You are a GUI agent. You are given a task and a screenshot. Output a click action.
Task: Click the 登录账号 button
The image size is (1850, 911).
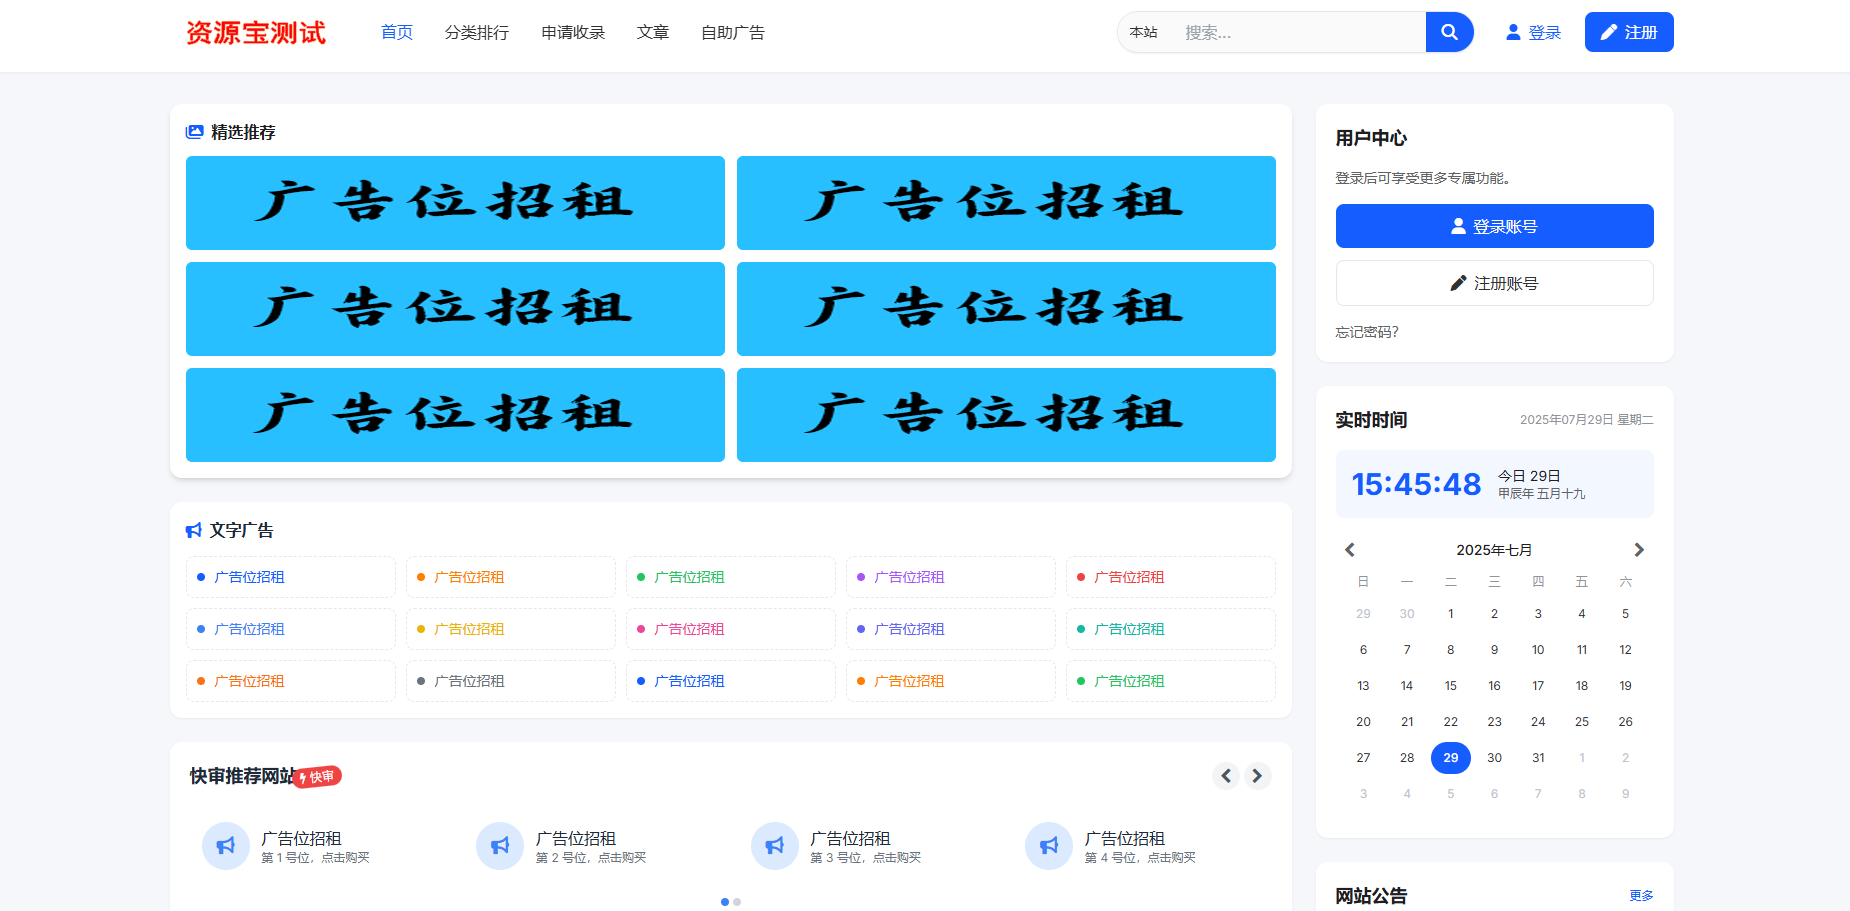(x=1494, y=226)
